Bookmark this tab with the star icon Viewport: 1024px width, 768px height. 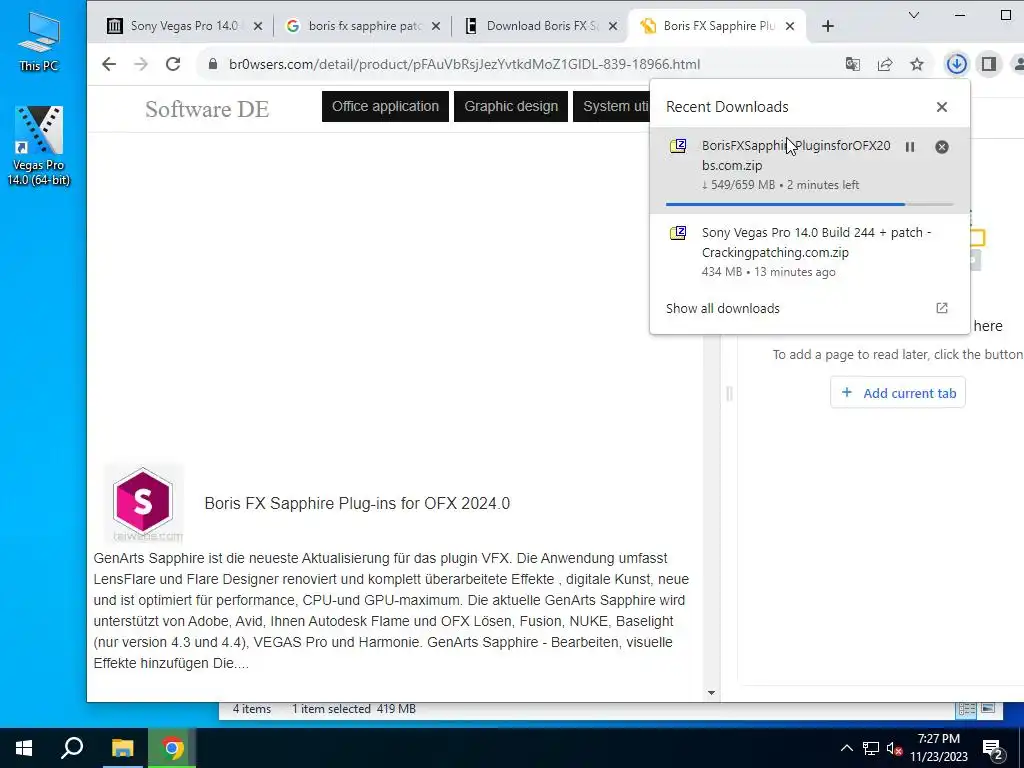pyautogui.click(x=917, y=64)
